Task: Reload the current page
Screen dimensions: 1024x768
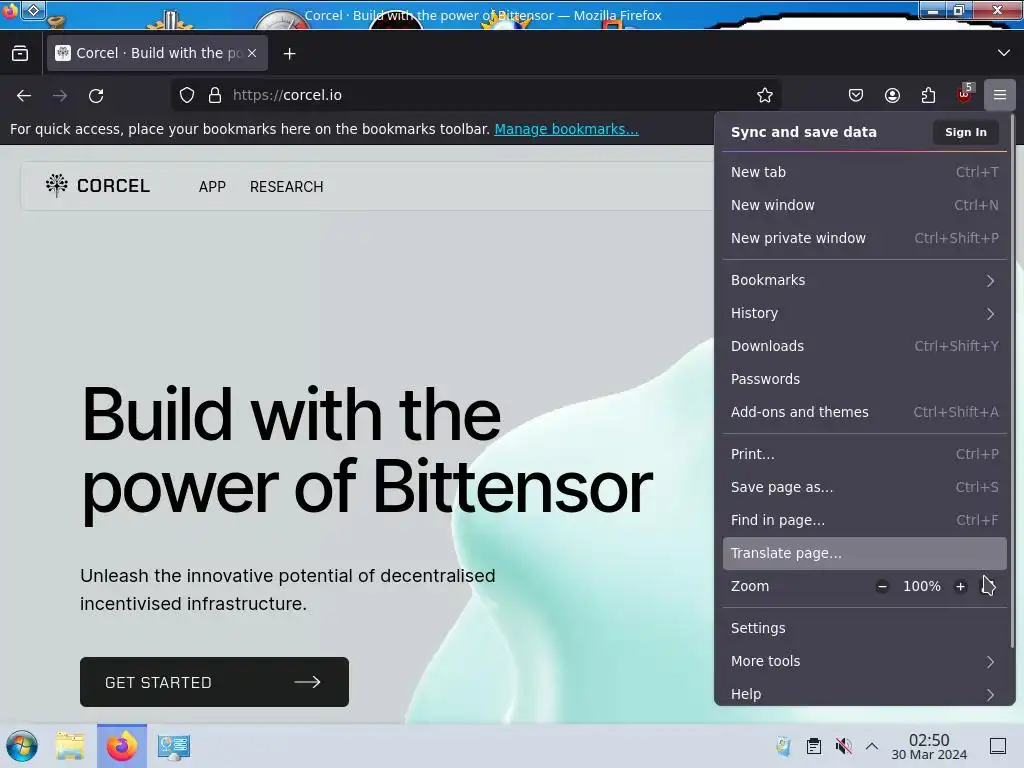Action: tap(96, 95)
